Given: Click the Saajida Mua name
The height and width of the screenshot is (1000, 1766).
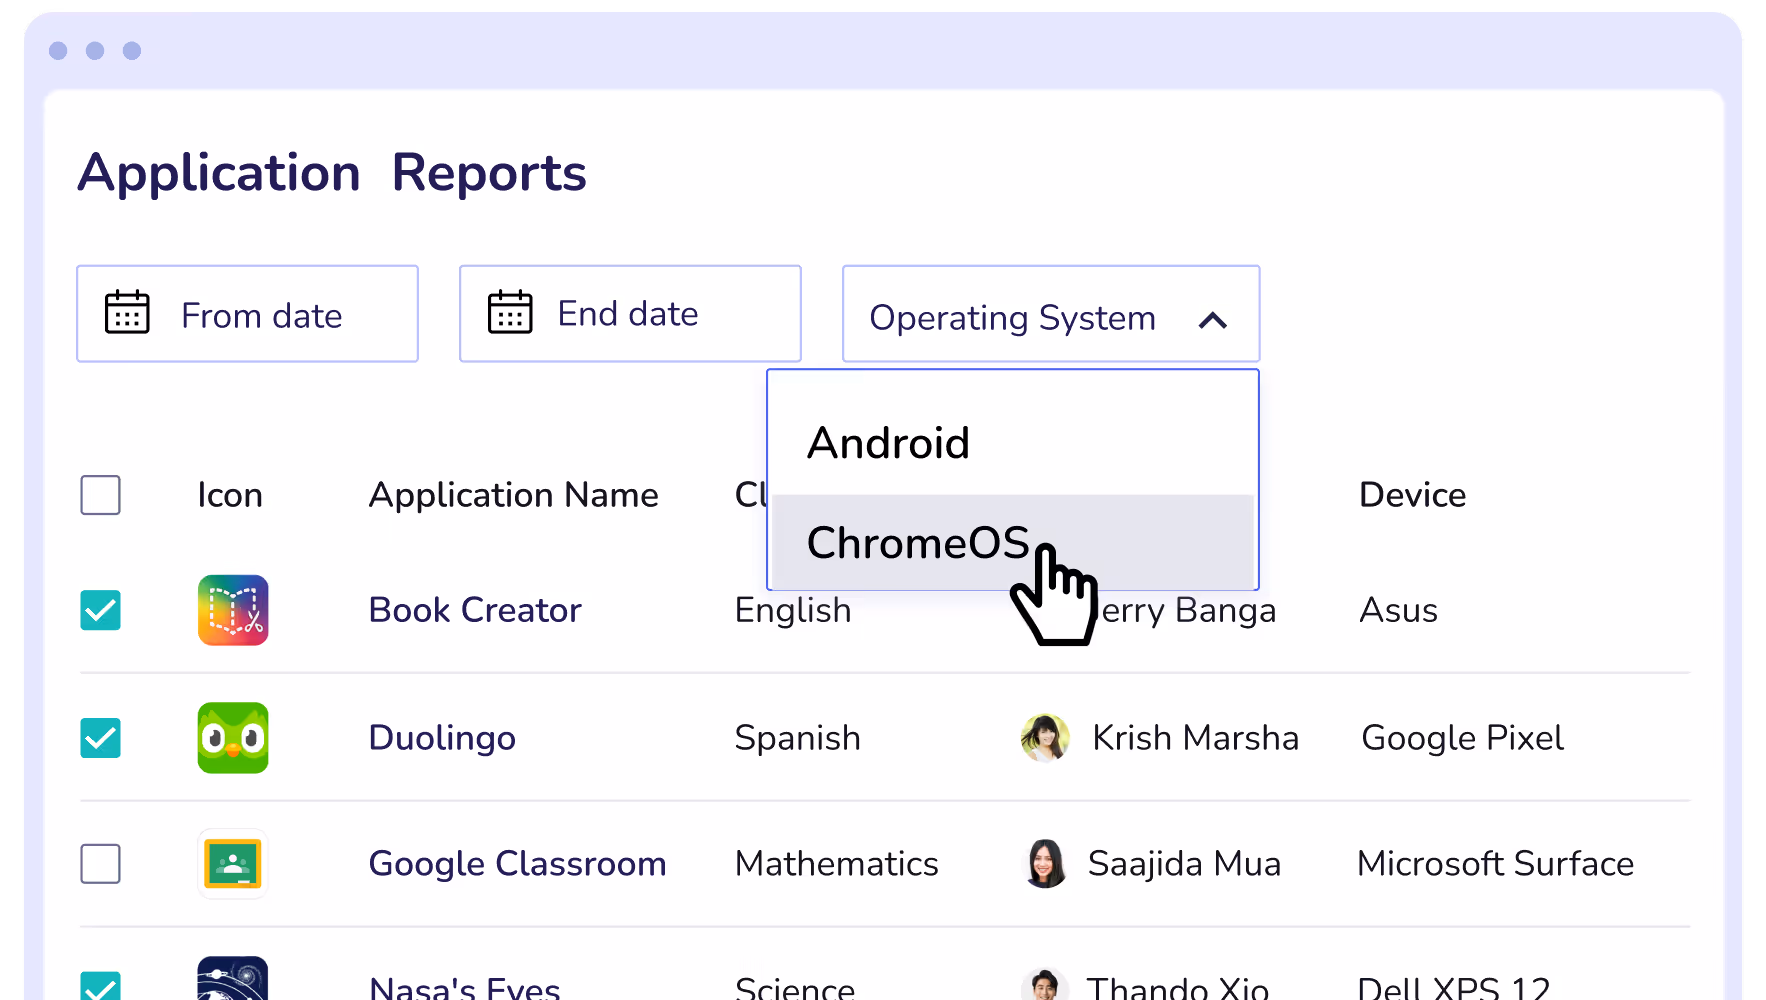Looking at the screenshot, I should coord(1184,864).
